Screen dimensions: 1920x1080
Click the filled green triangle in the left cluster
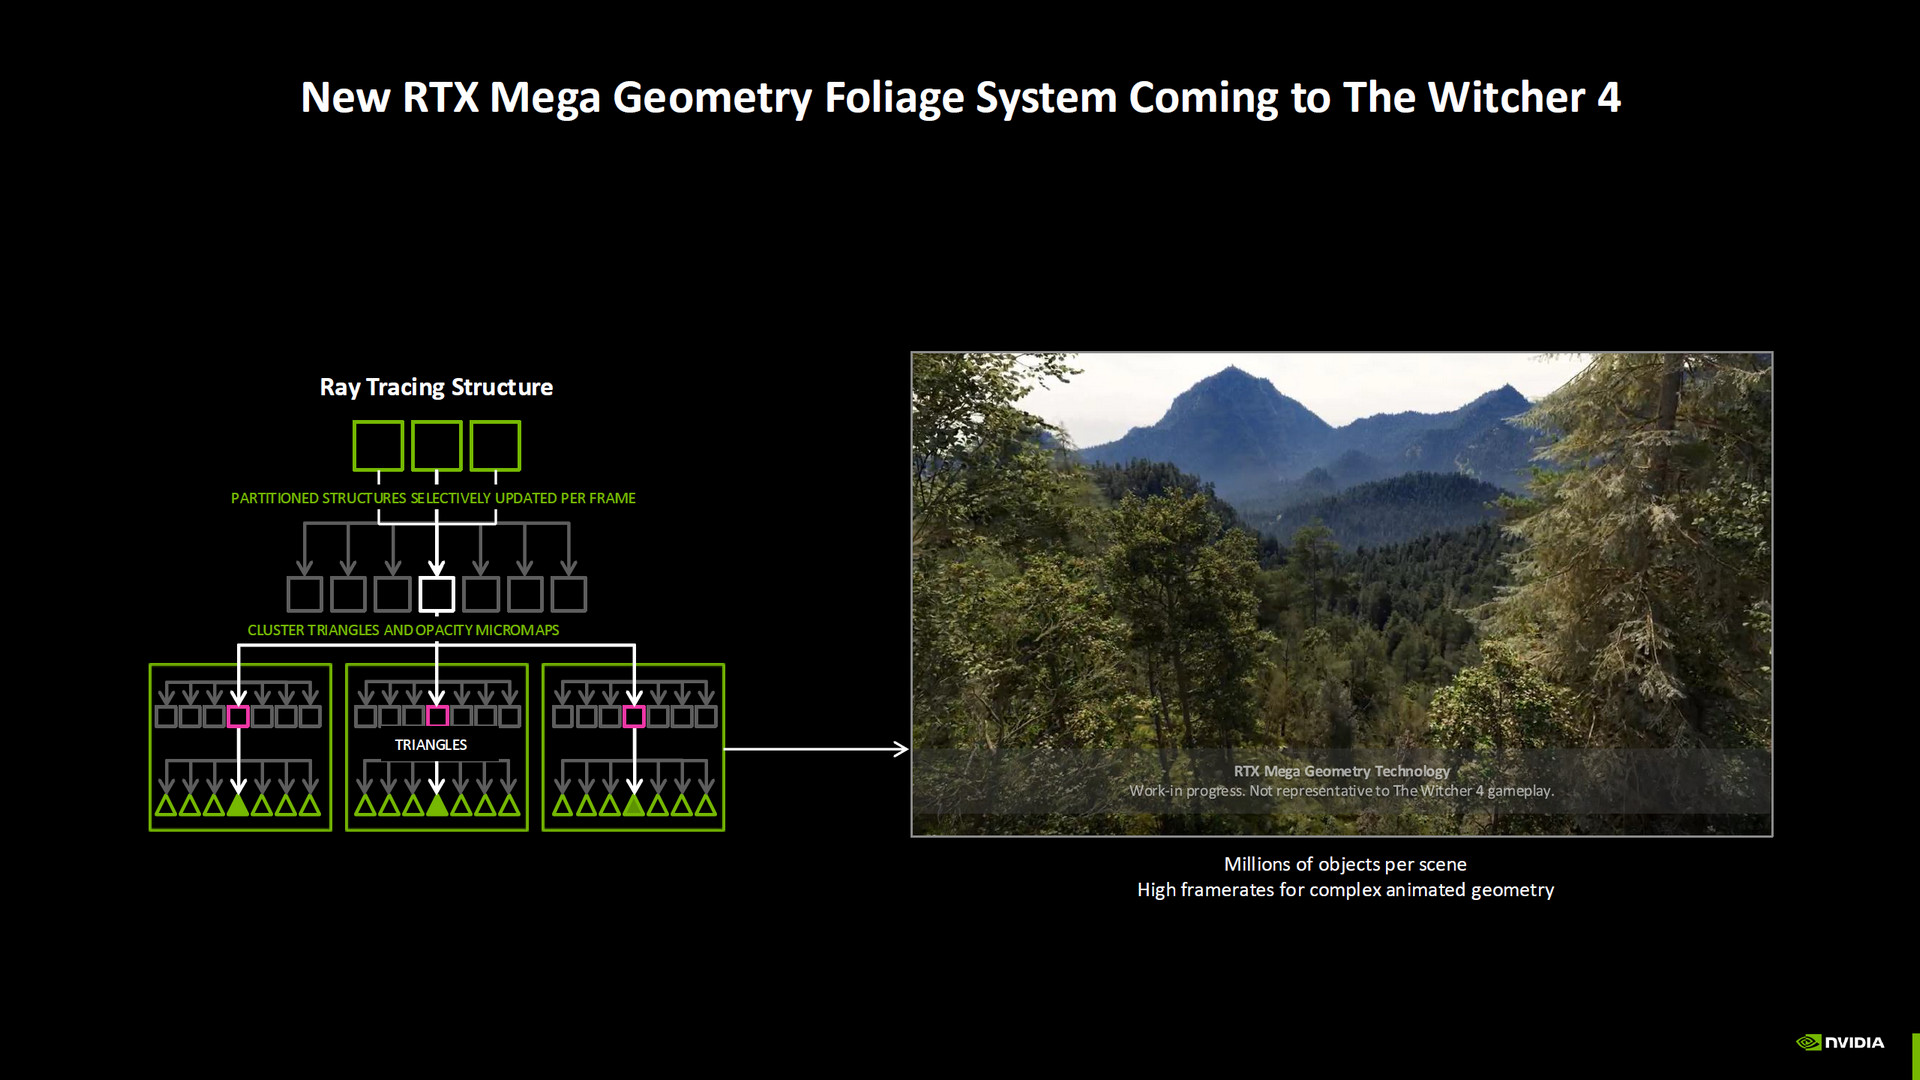click(x=238, y=805)
